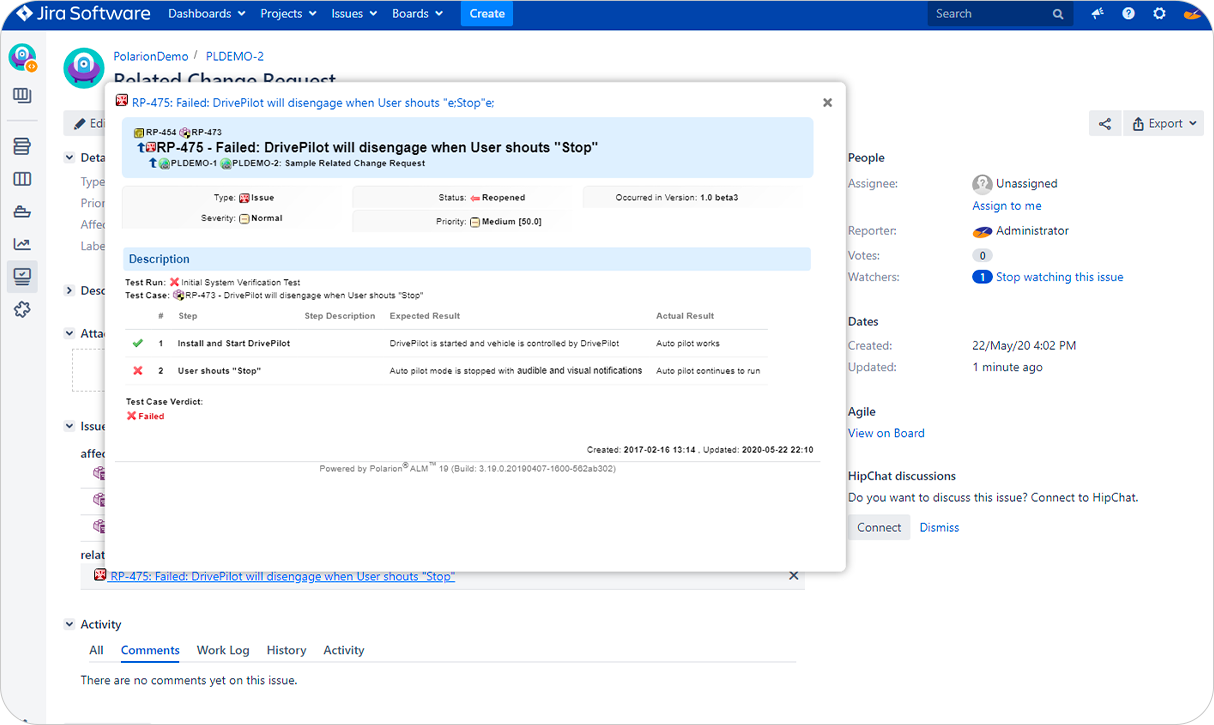
Task: Open the linked RP-475 issue link at bottom
Action: [282, 577]
